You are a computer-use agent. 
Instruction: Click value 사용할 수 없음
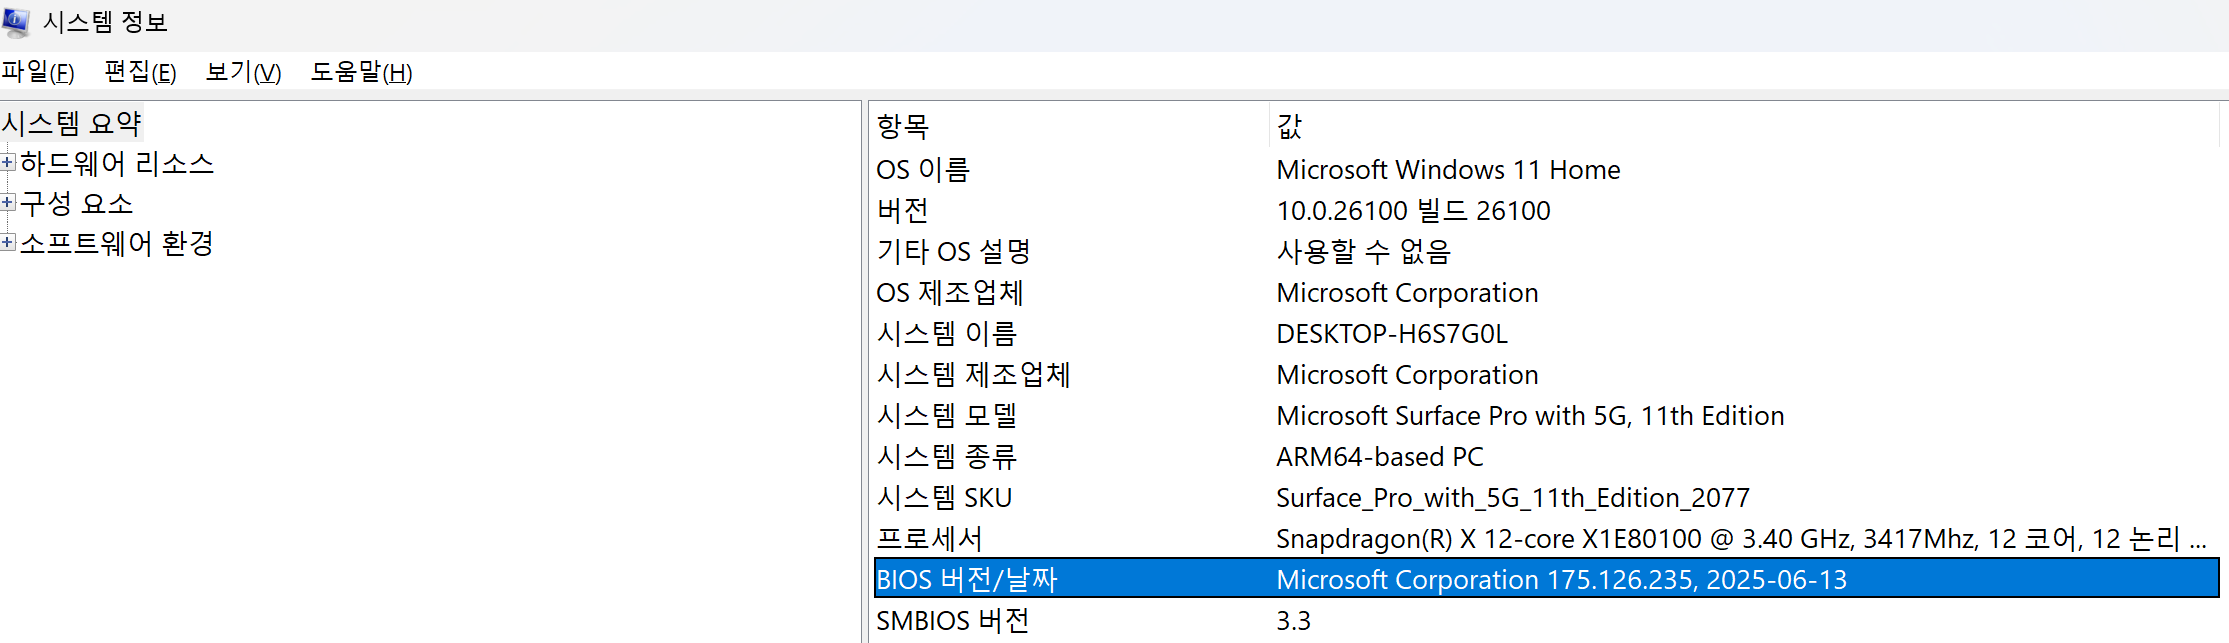tap(1363, 251)
